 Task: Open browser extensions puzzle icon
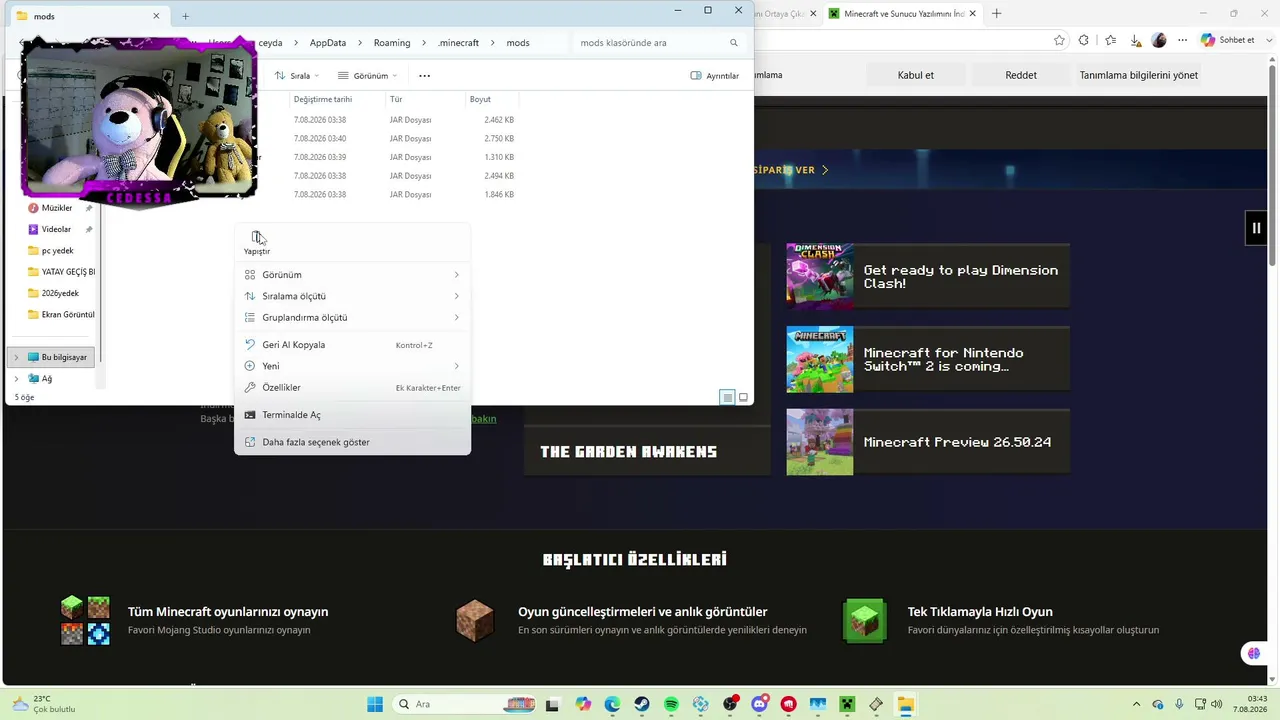(1084, 40)
